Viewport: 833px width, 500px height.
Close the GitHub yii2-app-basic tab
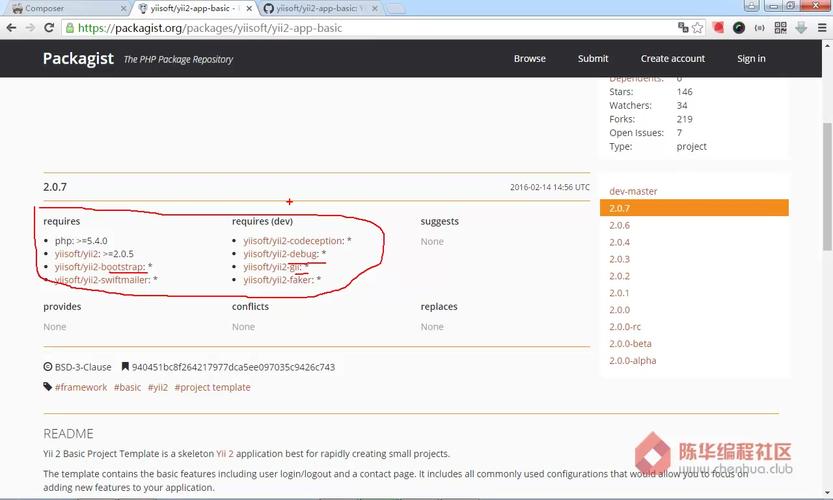pos(375,9)
